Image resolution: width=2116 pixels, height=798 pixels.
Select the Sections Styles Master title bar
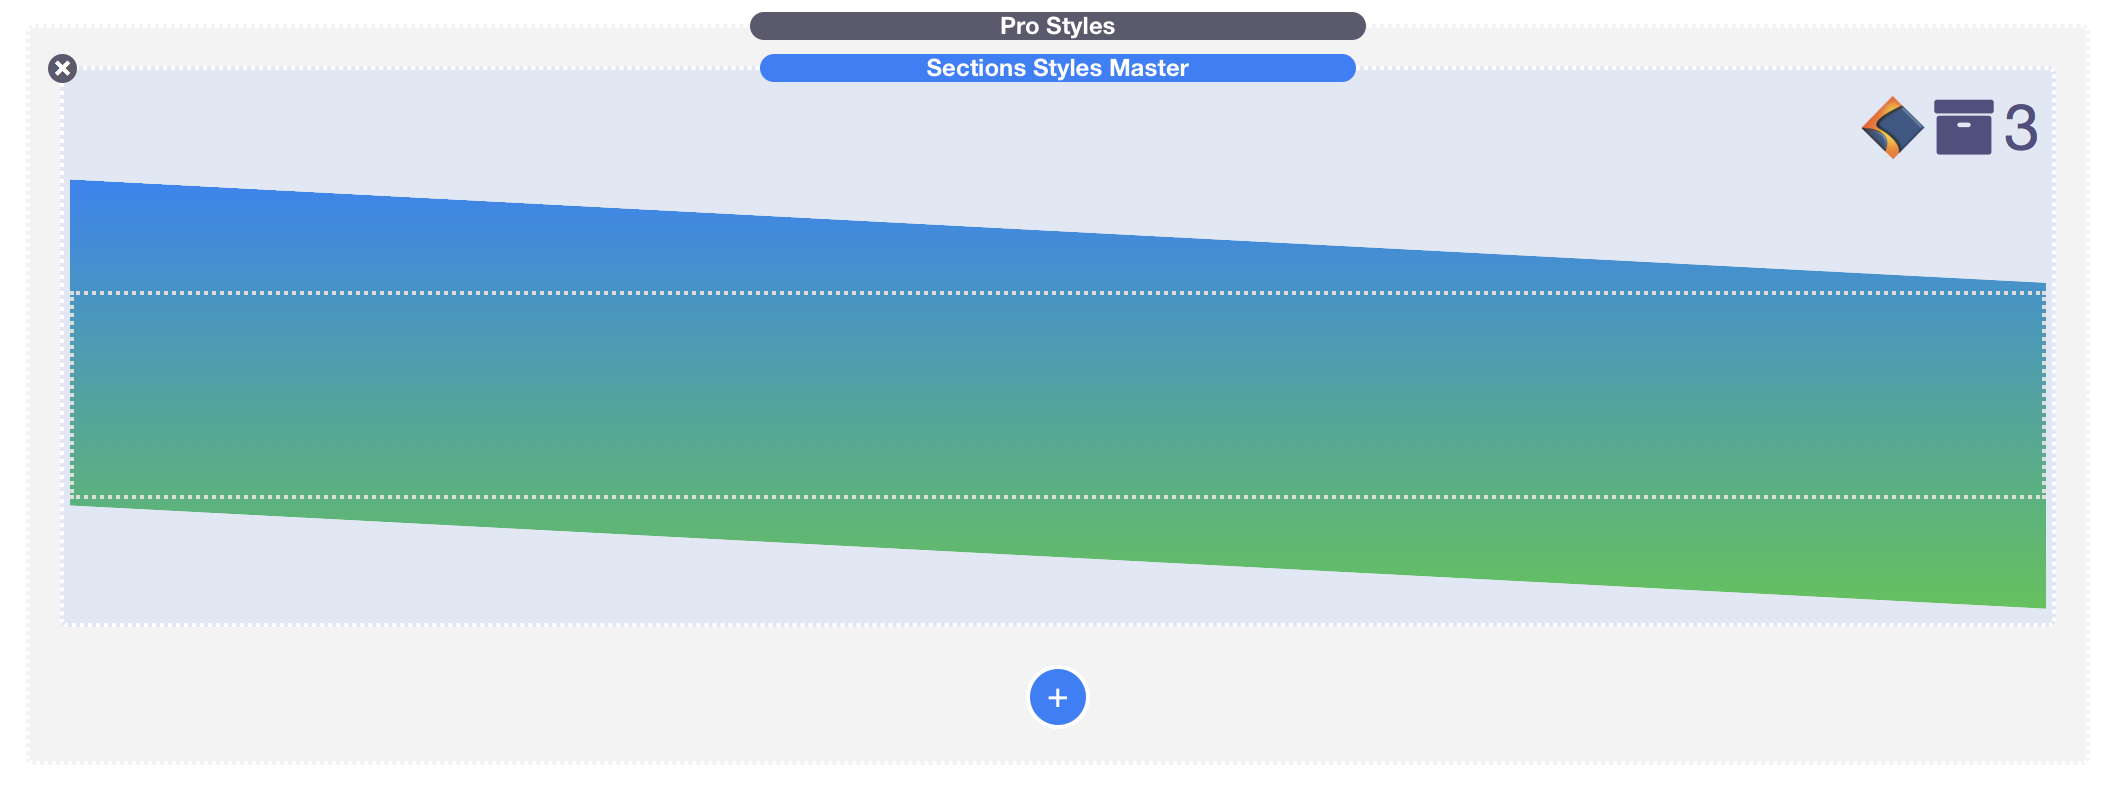[x=1057, y=68]
